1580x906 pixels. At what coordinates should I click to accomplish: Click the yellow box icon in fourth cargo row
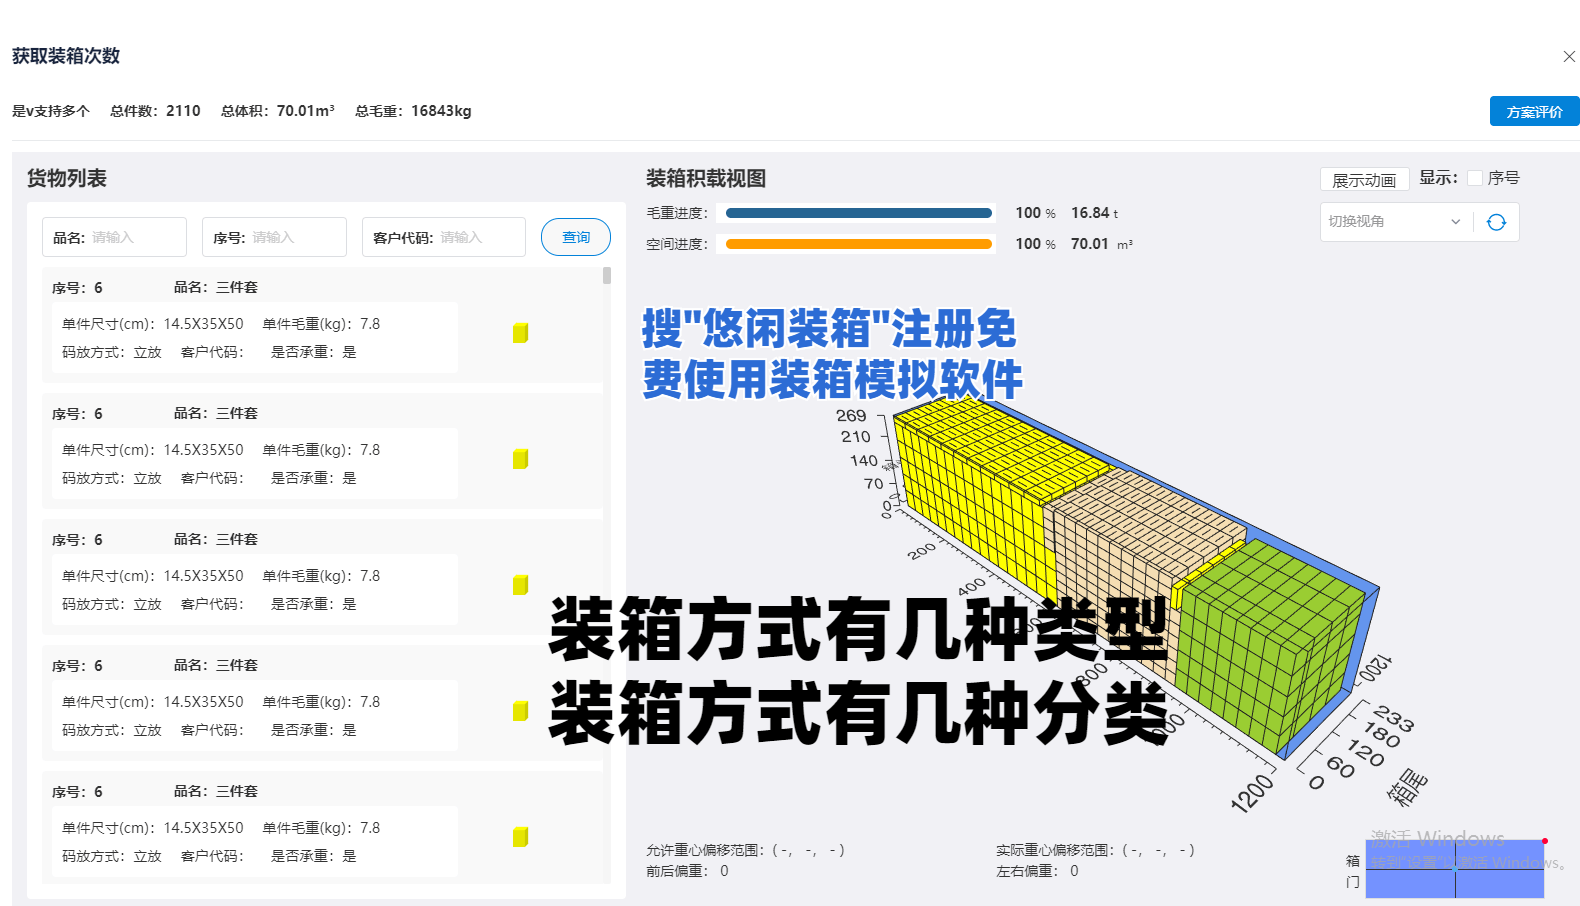(x=520, y=711)
